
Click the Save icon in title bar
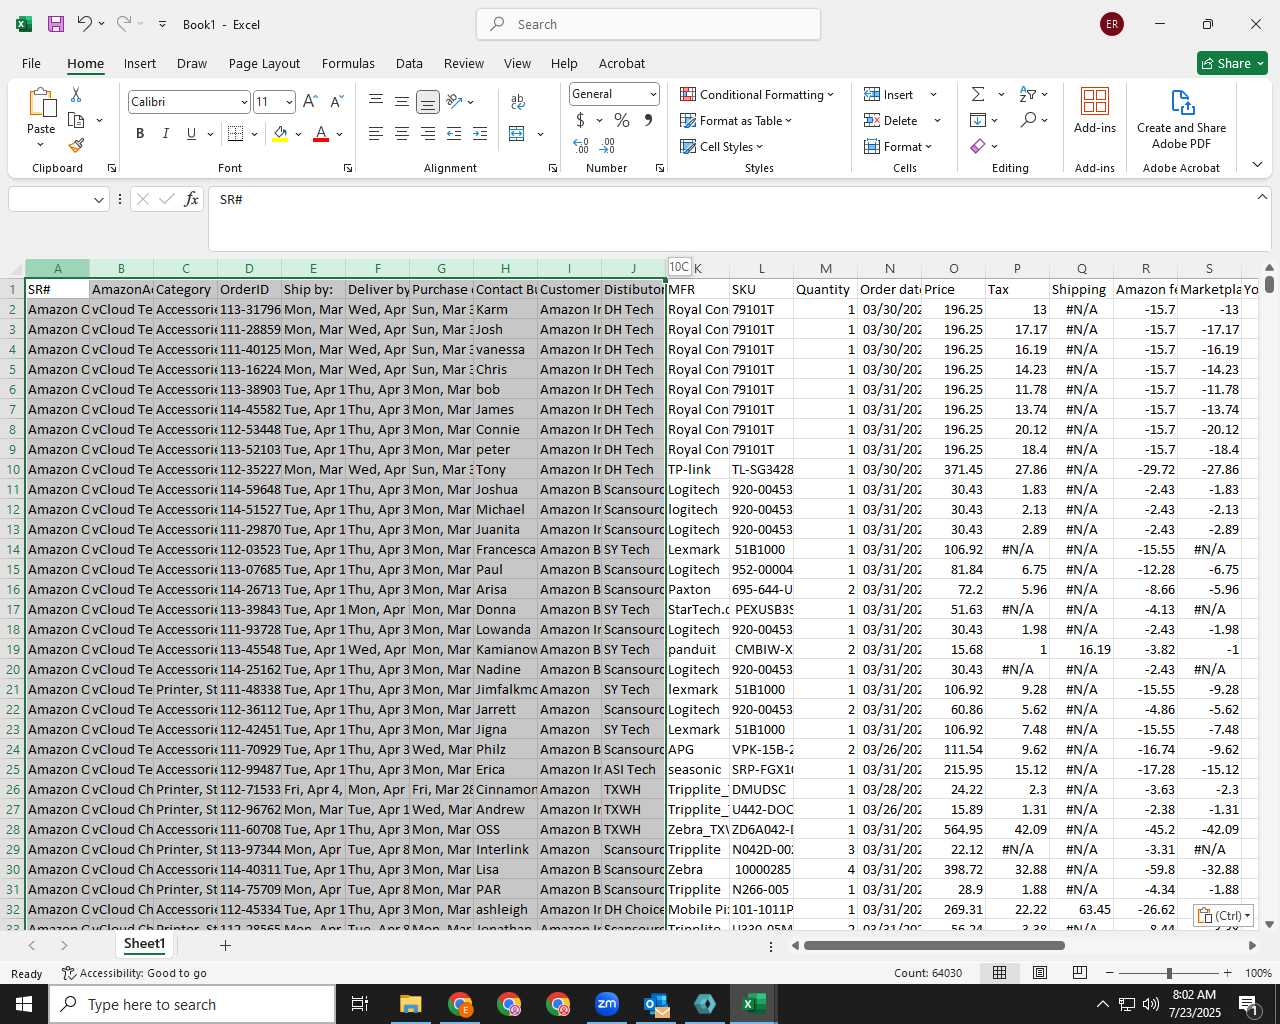coord(56,24)
